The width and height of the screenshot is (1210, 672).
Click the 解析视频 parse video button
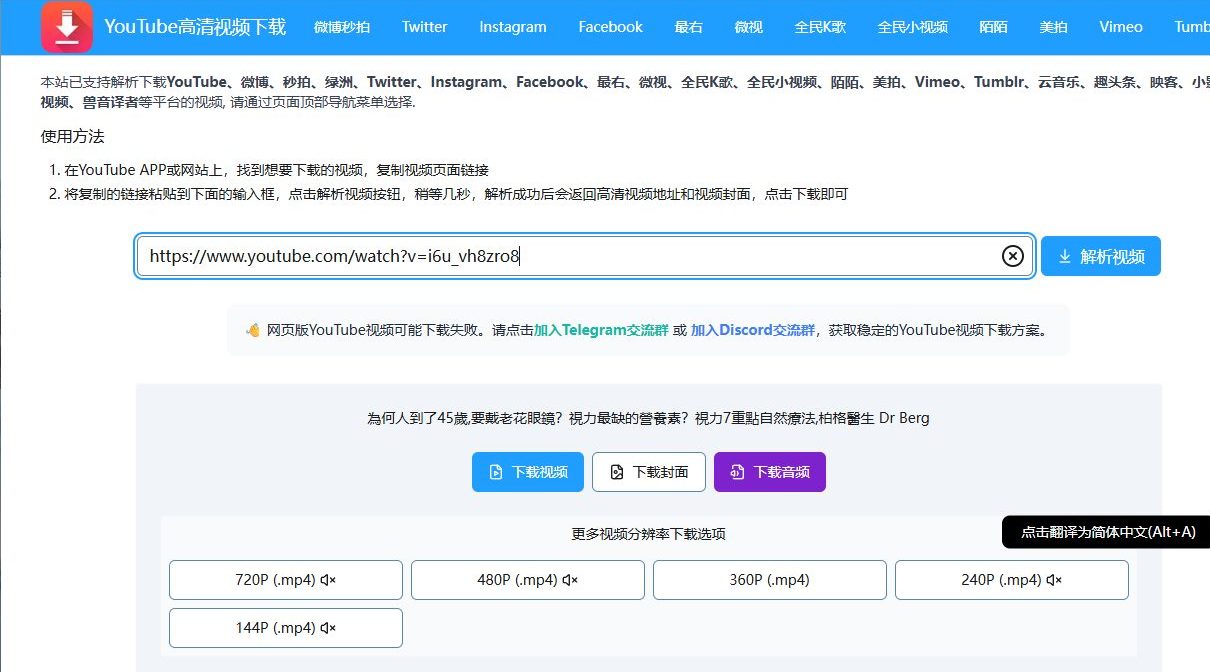click(x=1100, y=256)
